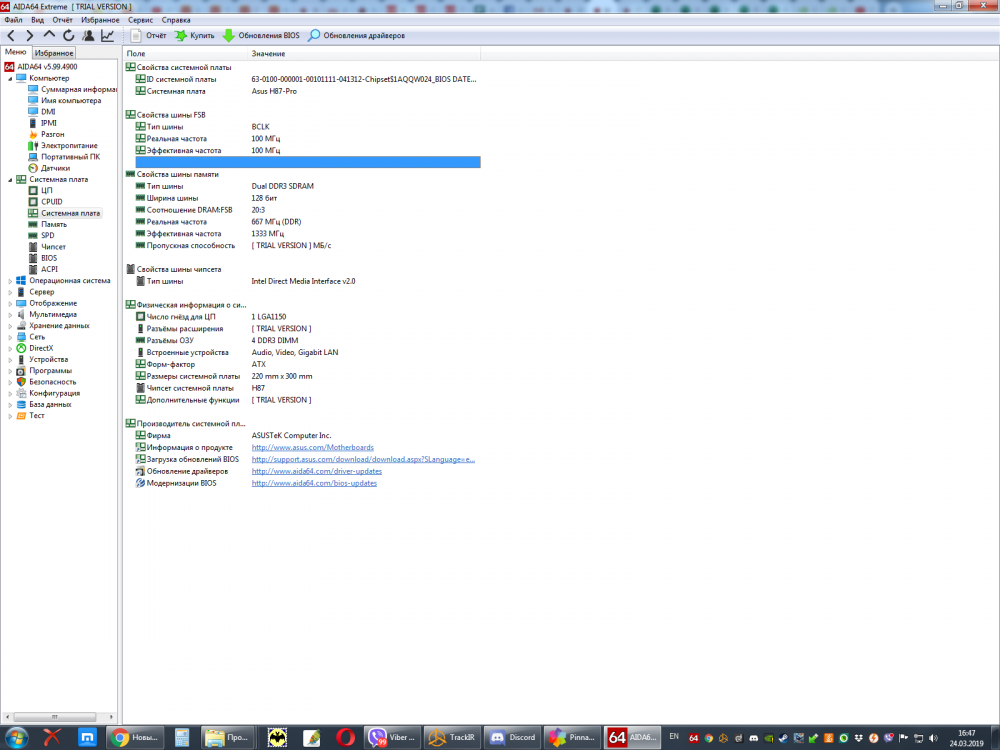Select Память tree item
Image resolution: width=1000 pixels, height=750 pixels.
pyautogui.click(x=48, y=224)
